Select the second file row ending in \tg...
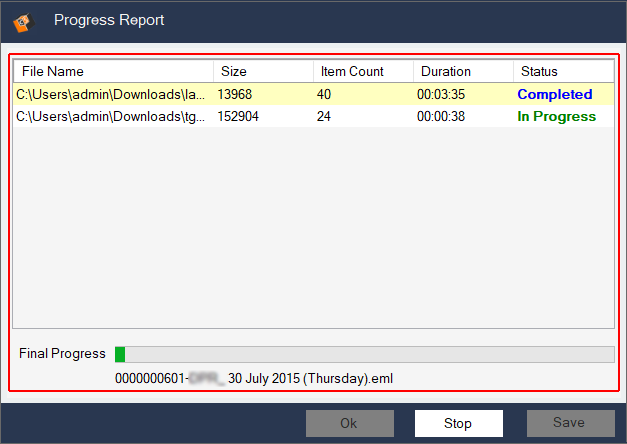Screen dimensions: 627x444 coord(110,117)
